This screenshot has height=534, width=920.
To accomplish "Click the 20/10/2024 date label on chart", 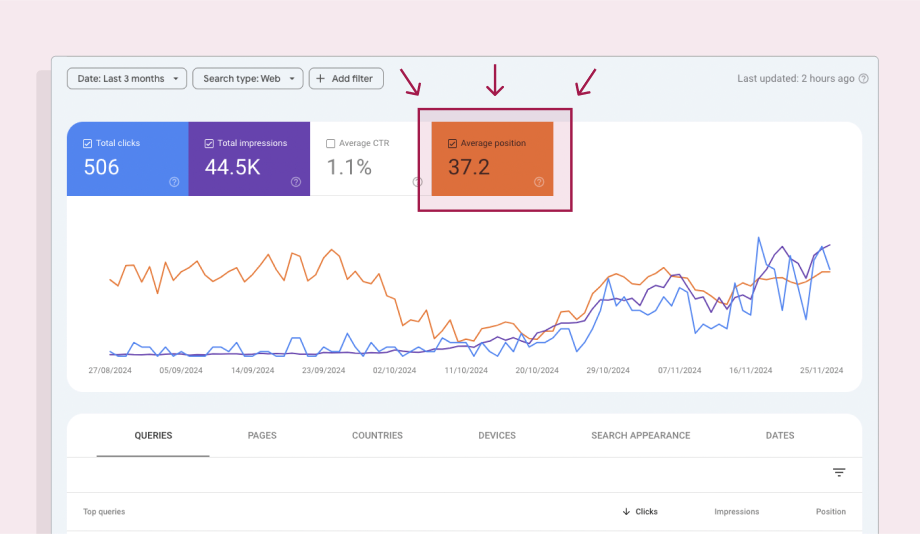I will [537, 370].
